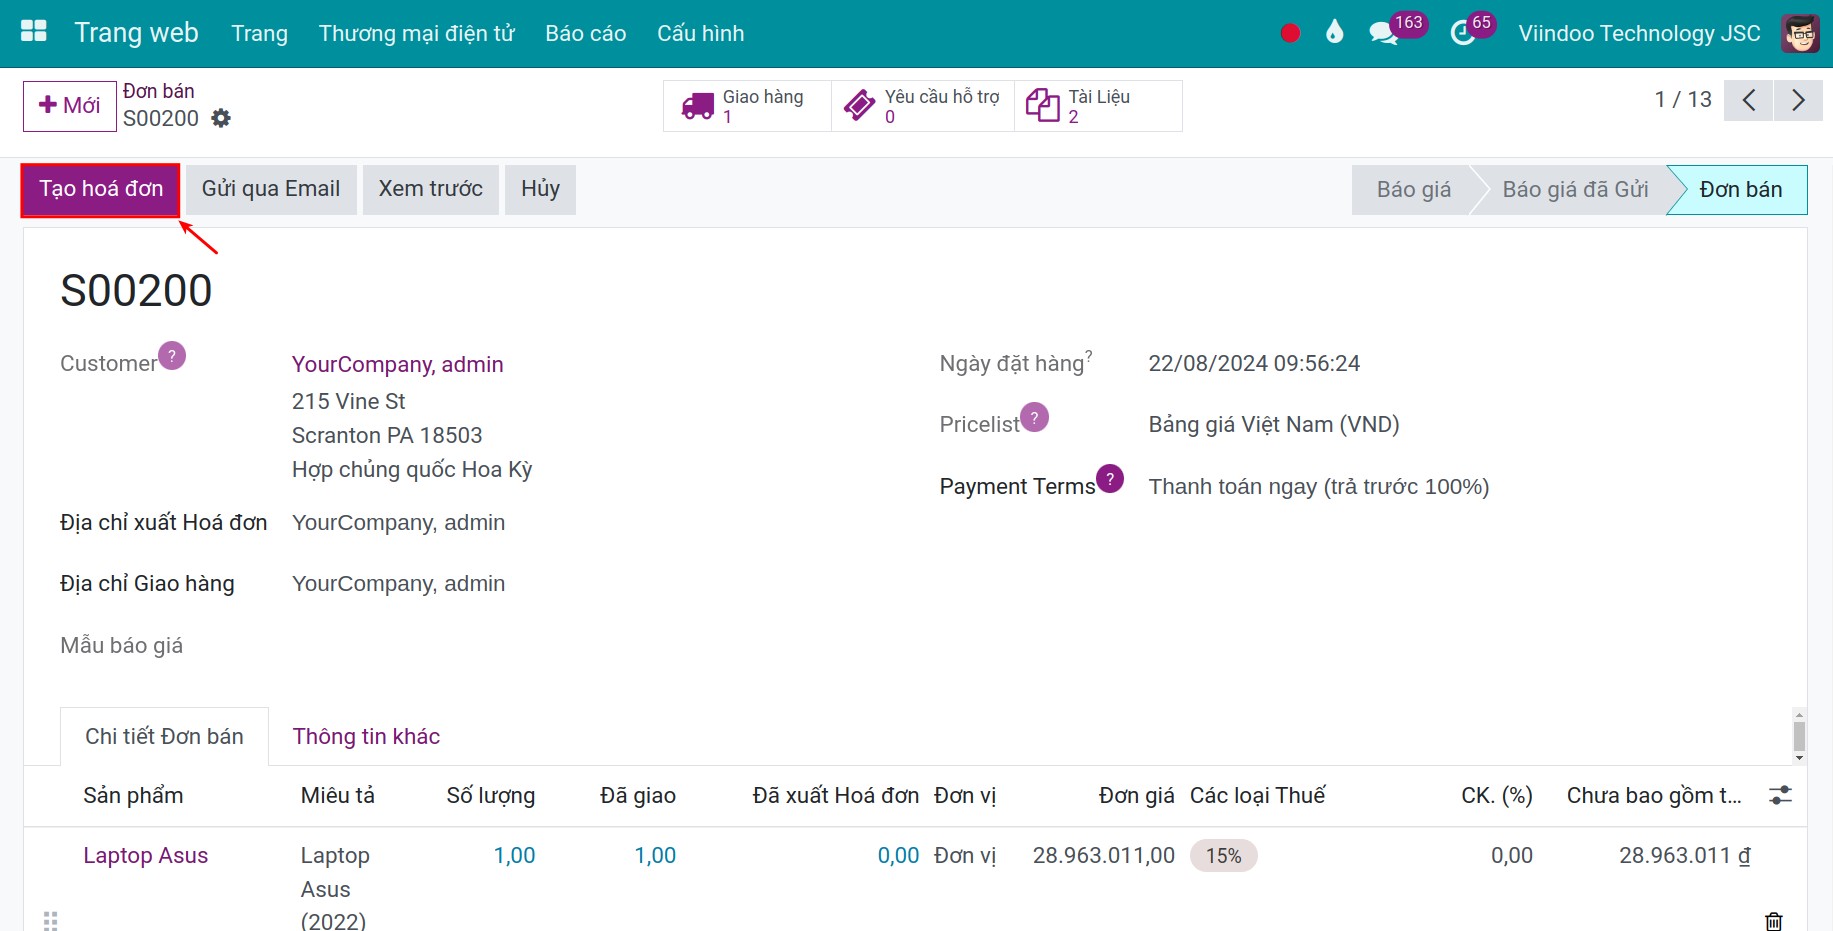Click the red recording dot icon
The width and height of the screenshot is (1833, 931).
pyautogui.click(x=1290, y=33)
